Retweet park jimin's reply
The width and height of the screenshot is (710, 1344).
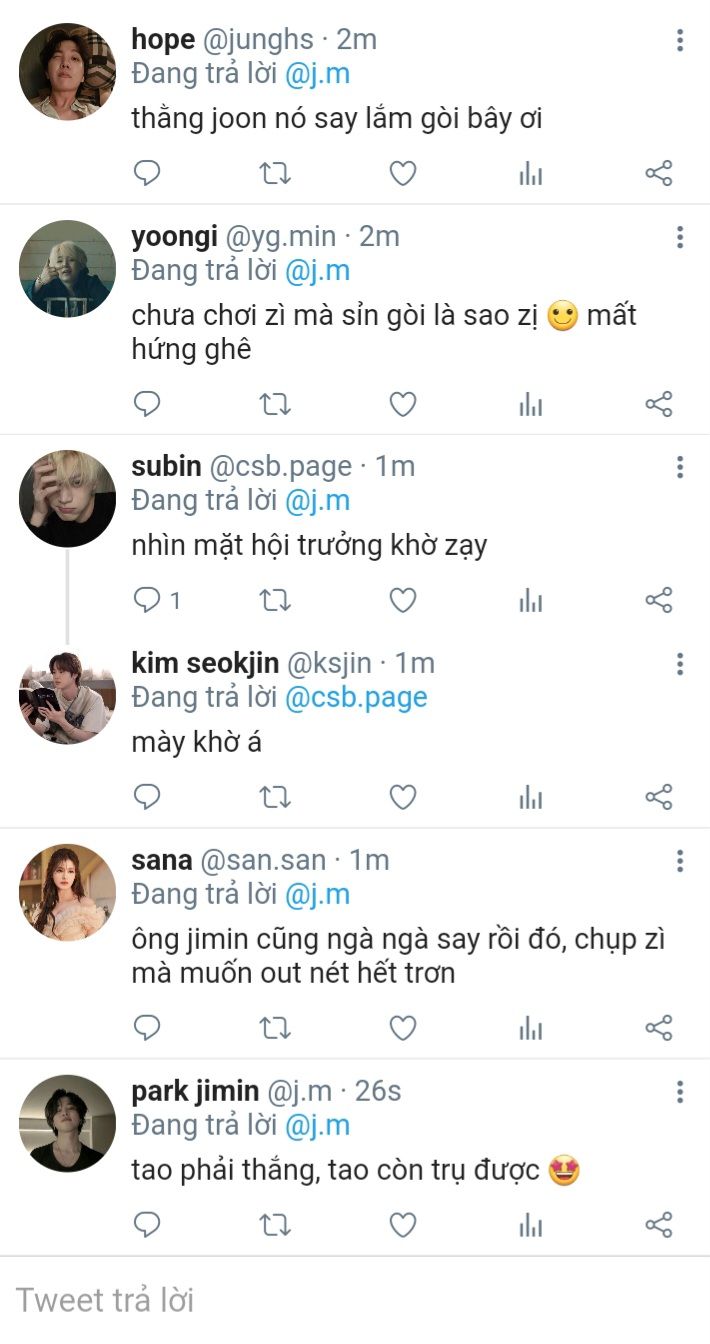pyautogui.click(x=275, y=1224)
